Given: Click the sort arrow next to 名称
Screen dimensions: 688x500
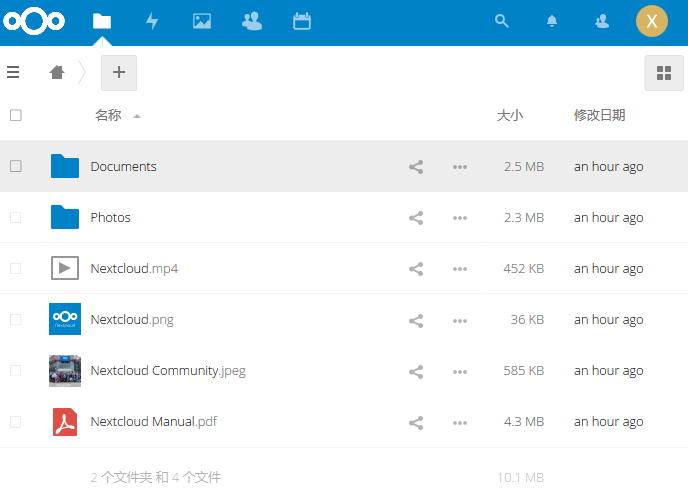Looking at the screenshot, I should [137, 116].
